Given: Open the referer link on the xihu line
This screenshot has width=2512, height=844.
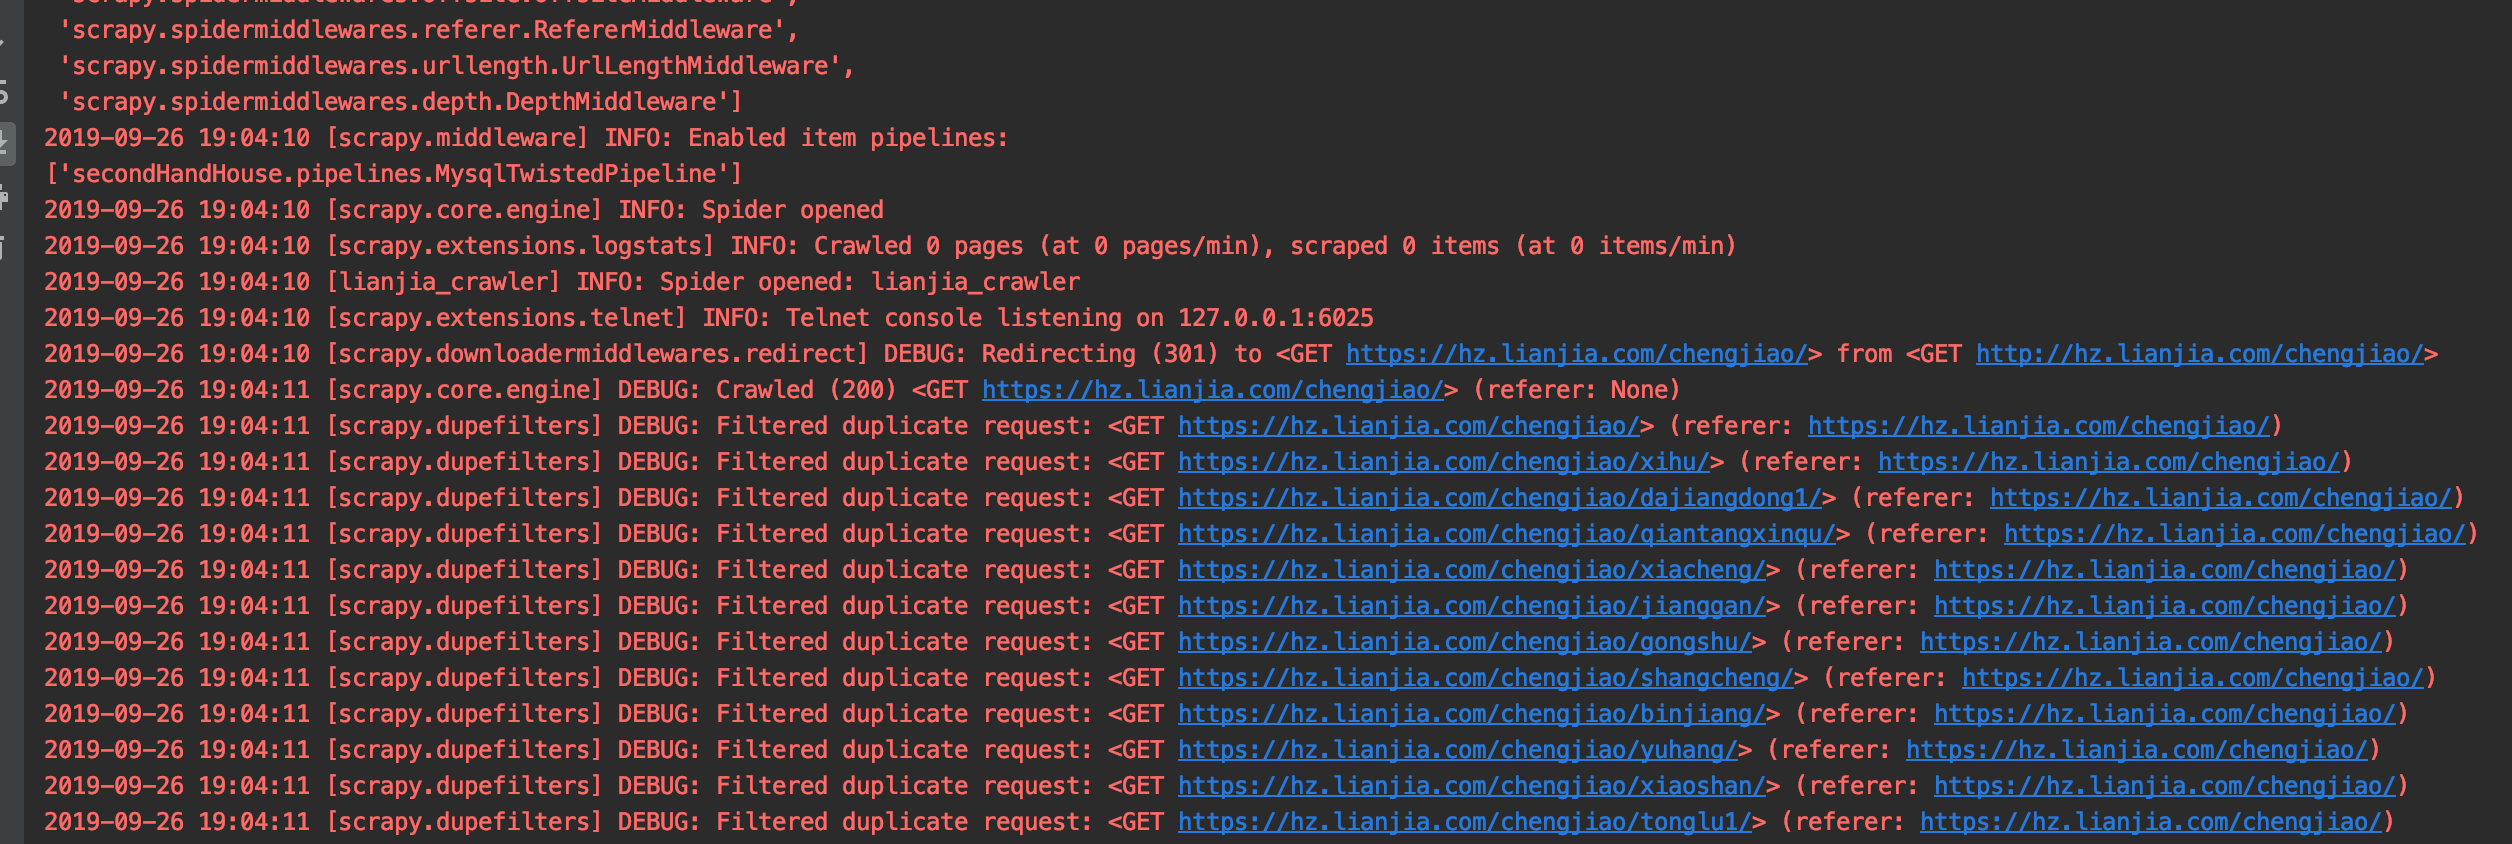Looking at the screenshot, I should [2109, 462].
